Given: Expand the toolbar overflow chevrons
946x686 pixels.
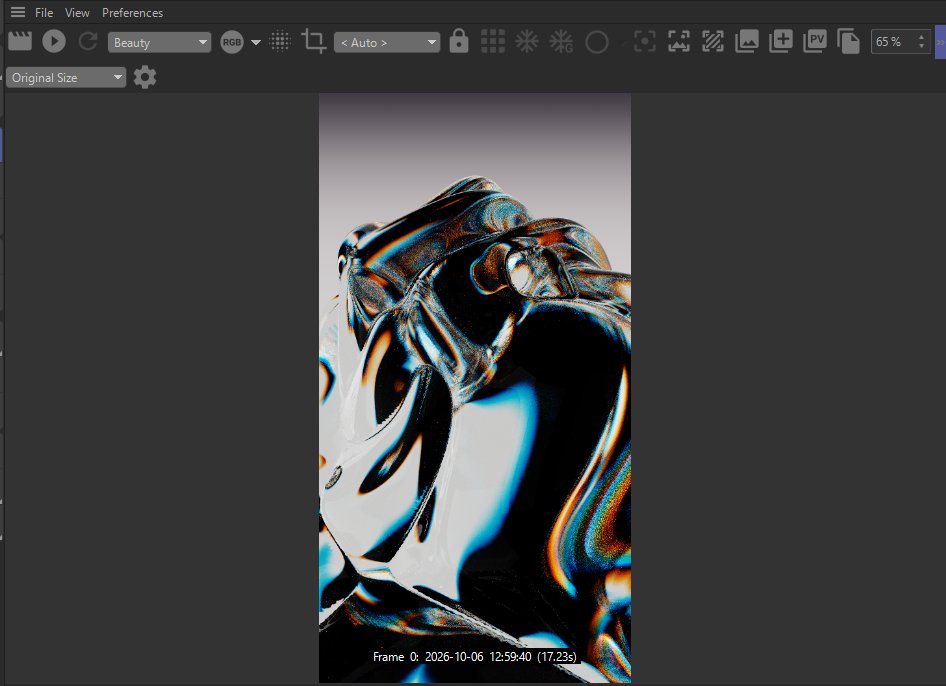Looking at the screenshot, I should click(940, 42).
